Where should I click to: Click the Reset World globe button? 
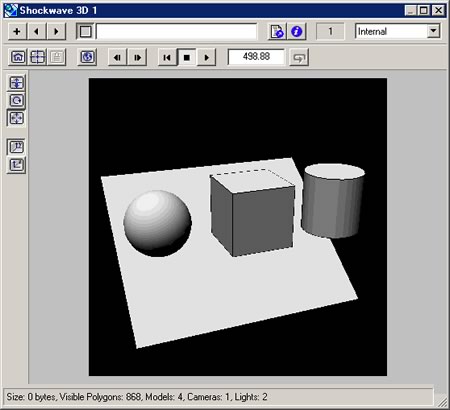click(x=87, y=57)
